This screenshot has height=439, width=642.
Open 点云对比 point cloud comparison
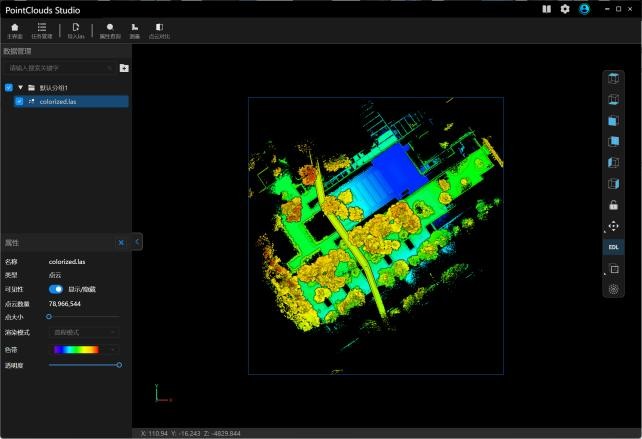coord(159,30)
